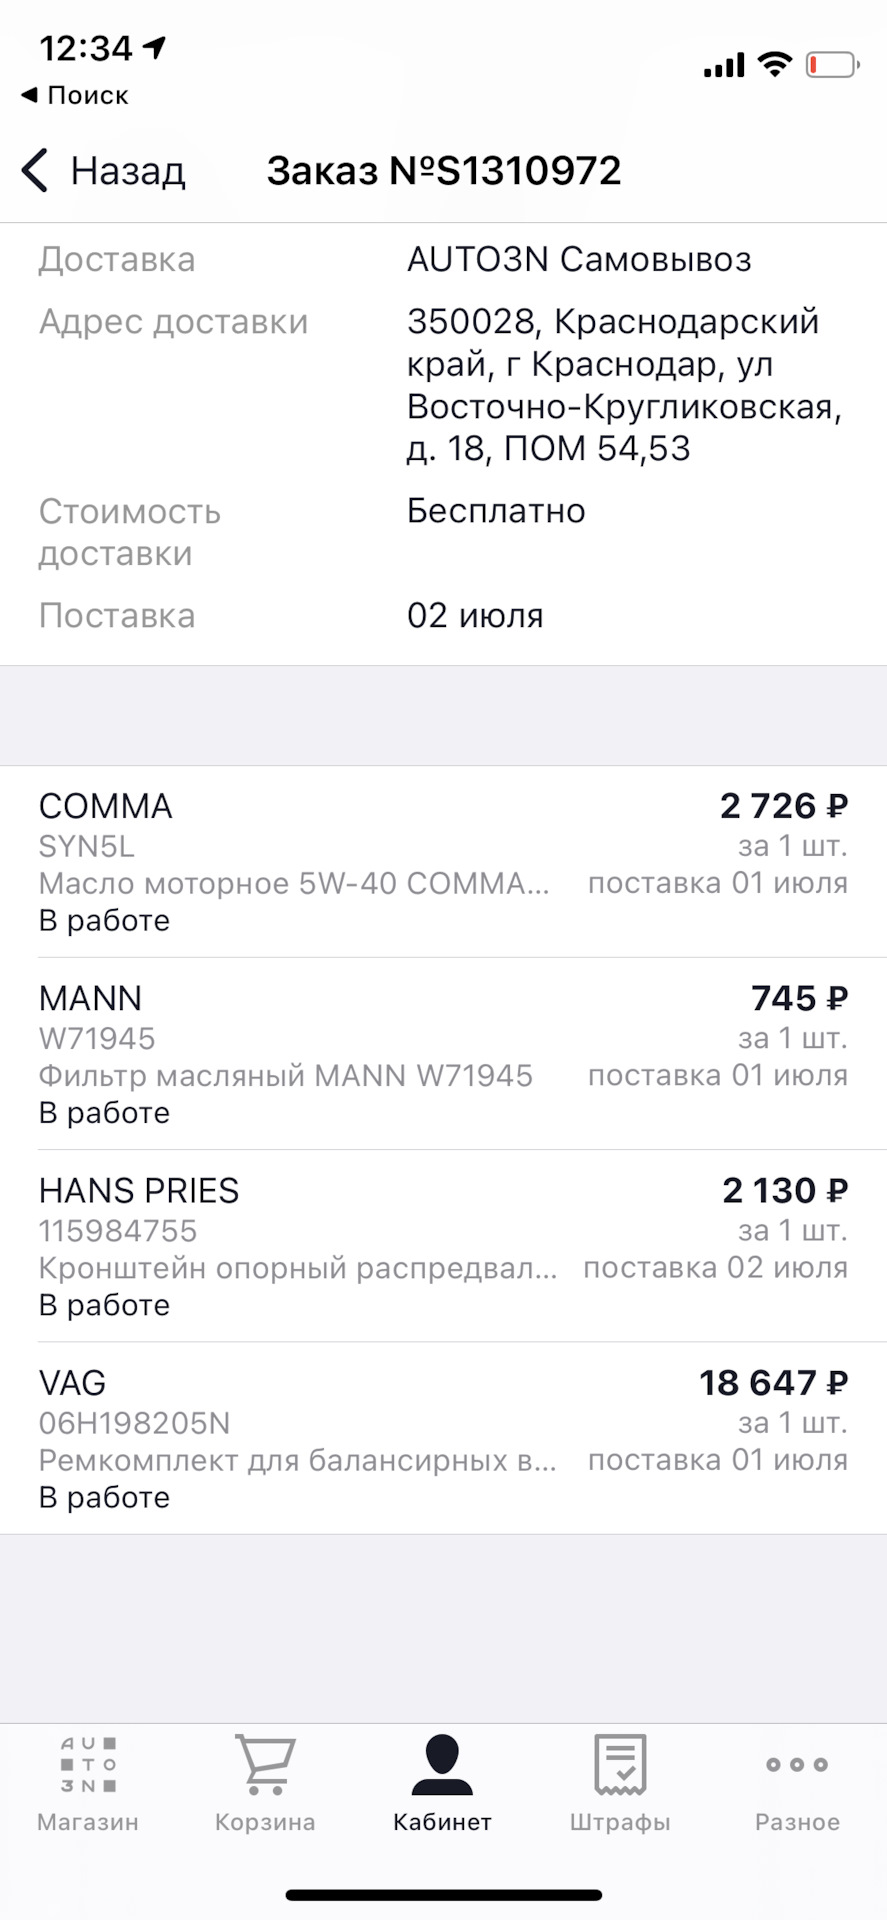Open the MANN W71945 filter item
This screenshot has height=1920, width=887.
(443, 1054)
